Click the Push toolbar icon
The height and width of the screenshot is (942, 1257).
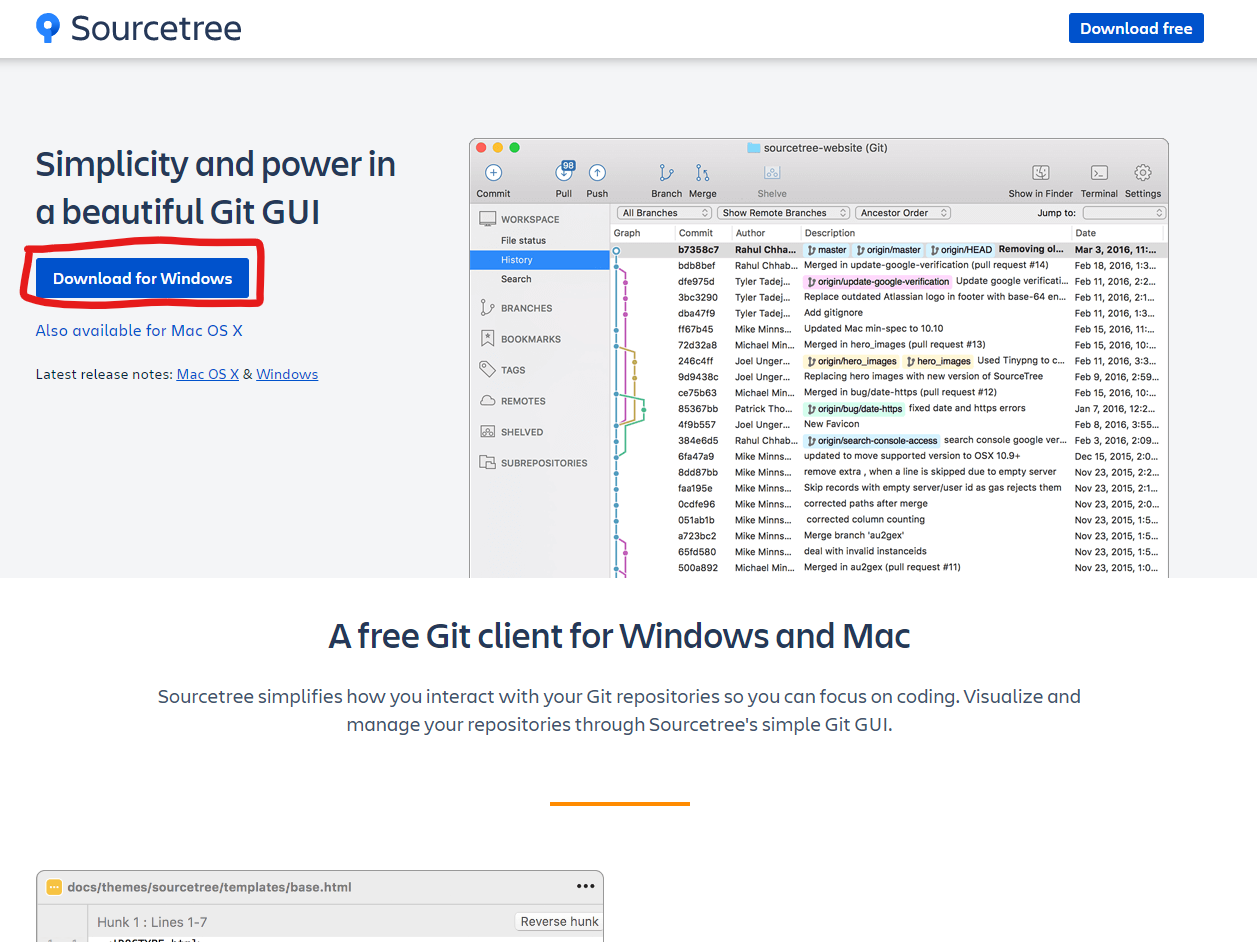coord(597,173)
